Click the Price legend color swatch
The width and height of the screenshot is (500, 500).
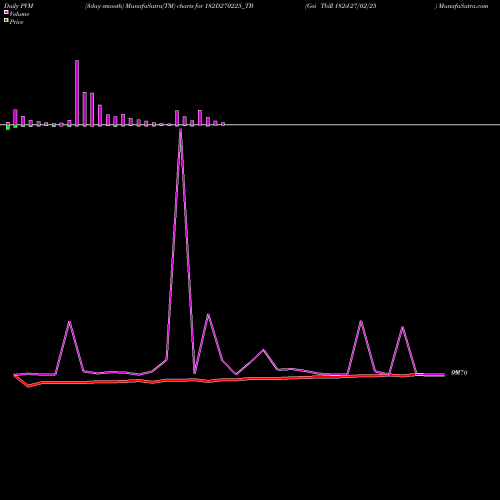[x=6, y=21]
